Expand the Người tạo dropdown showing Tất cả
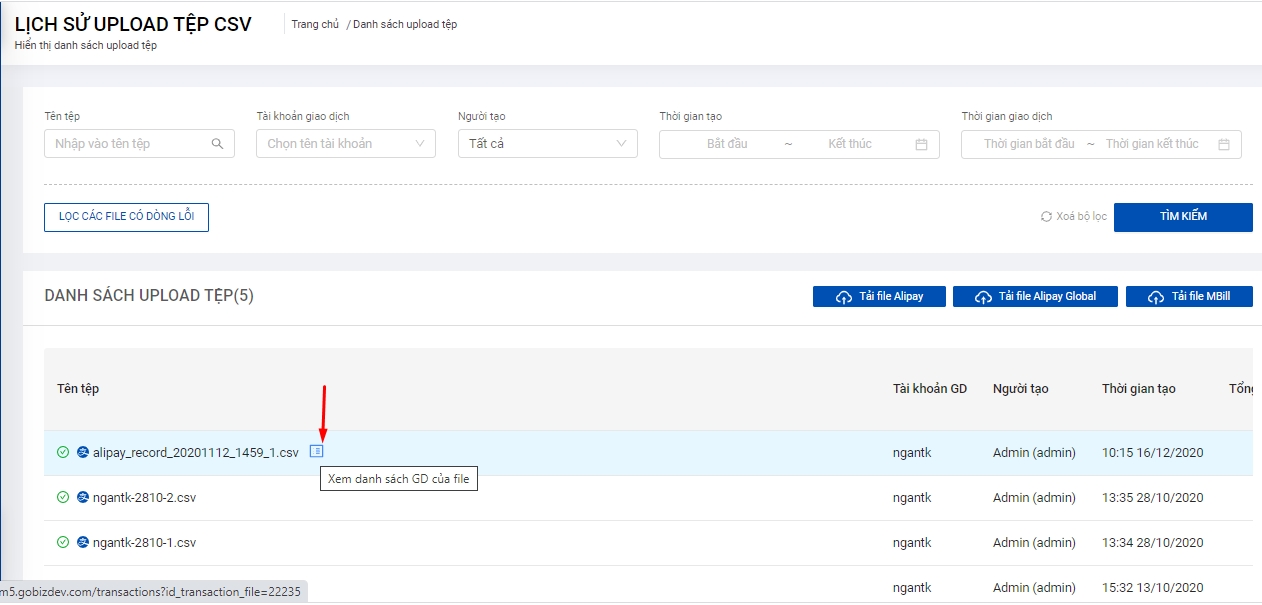Image resolution: width=1262 pixels, height=605 pixels. pyautogui.click(x=547, y=144)
